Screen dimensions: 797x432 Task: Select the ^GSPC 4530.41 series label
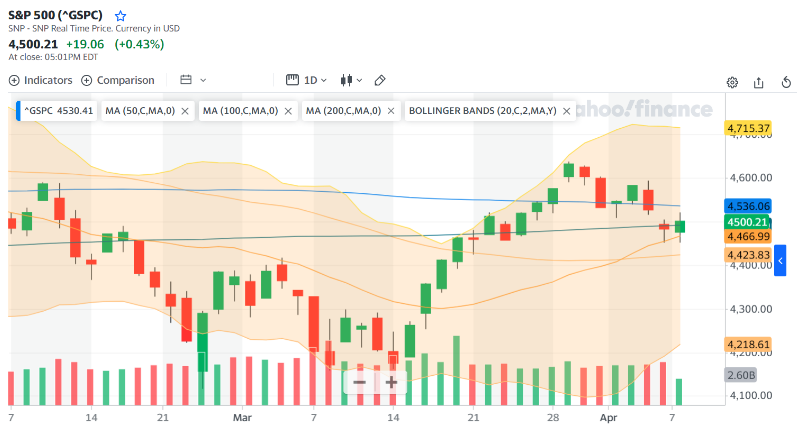click(x=56, y=111)
